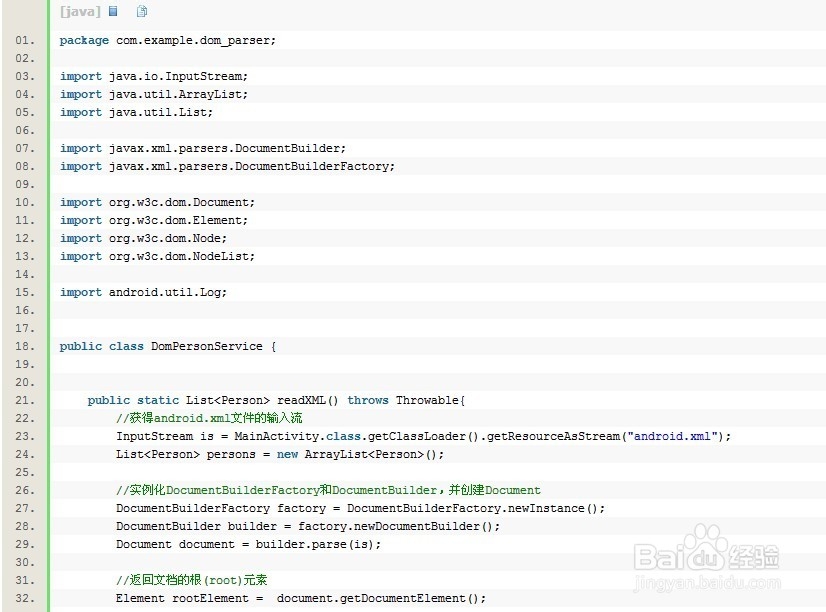The image size is (826, 612).
Task: Open the view plain code icon
Action: 113,11
